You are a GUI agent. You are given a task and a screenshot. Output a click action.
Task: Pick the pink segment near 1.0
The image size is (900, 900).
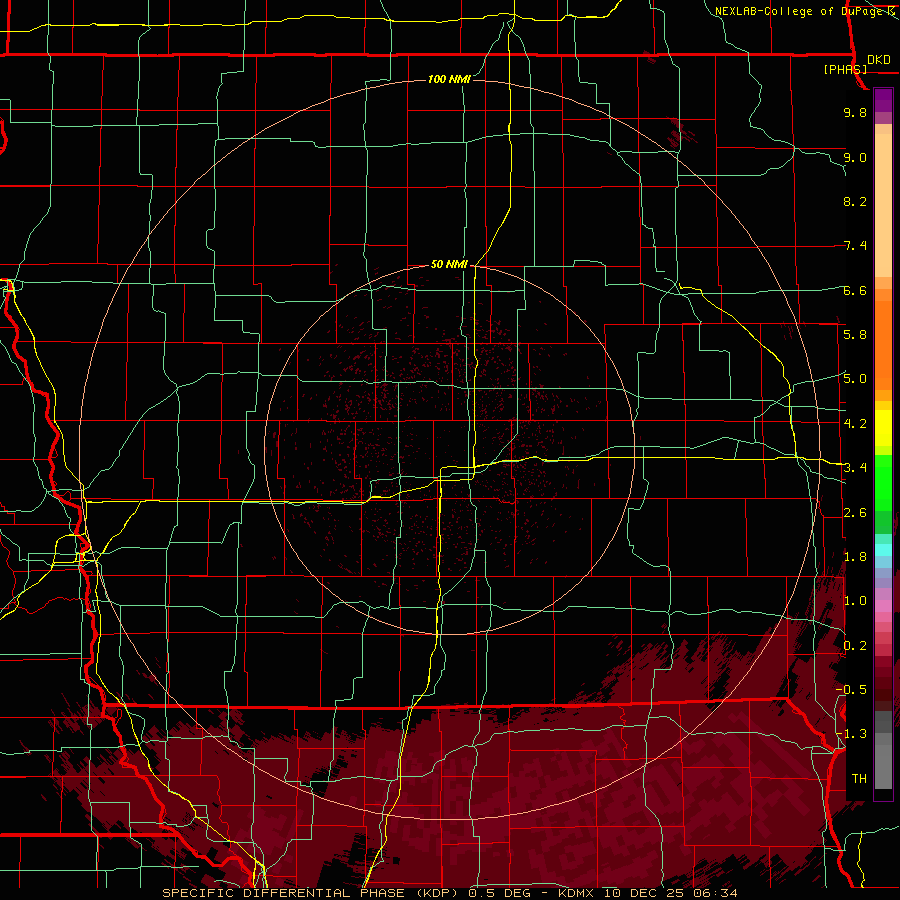(x=883, y=606)
